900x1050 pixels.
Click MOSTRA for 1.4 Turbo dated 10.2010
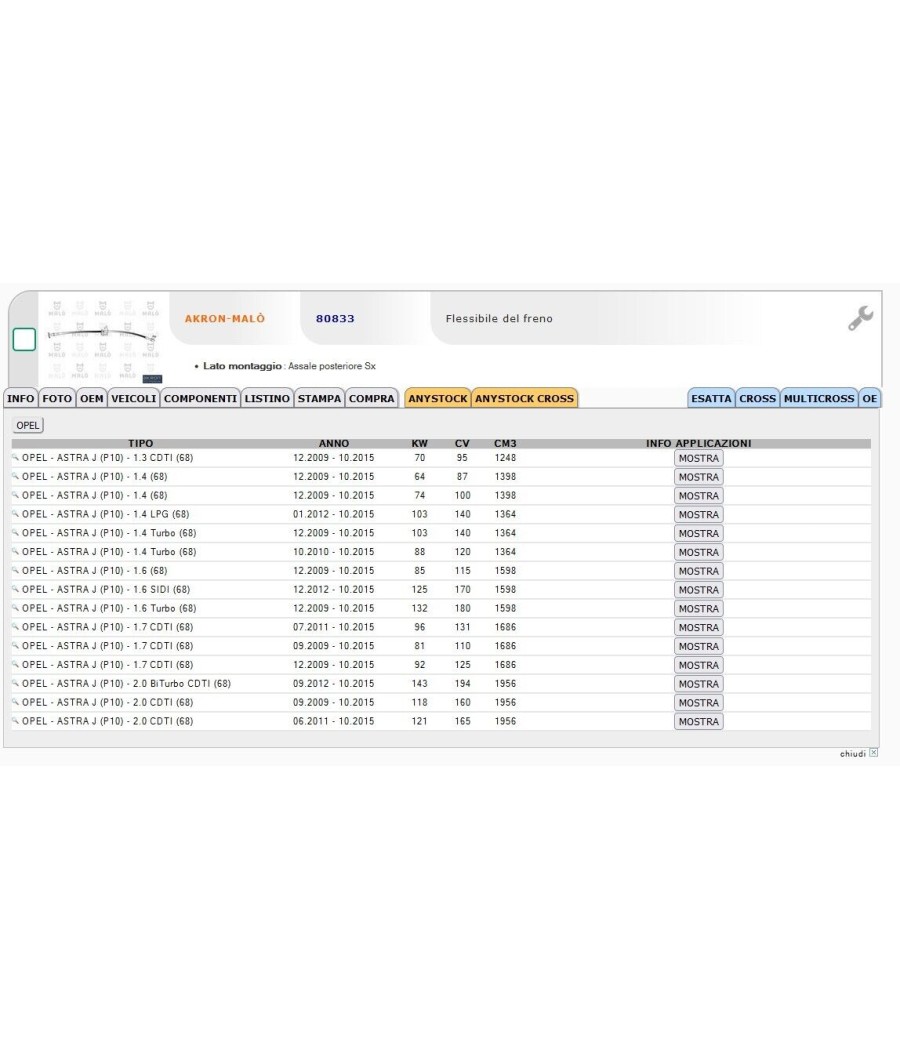pyautogui.click(x=698, y=552)
